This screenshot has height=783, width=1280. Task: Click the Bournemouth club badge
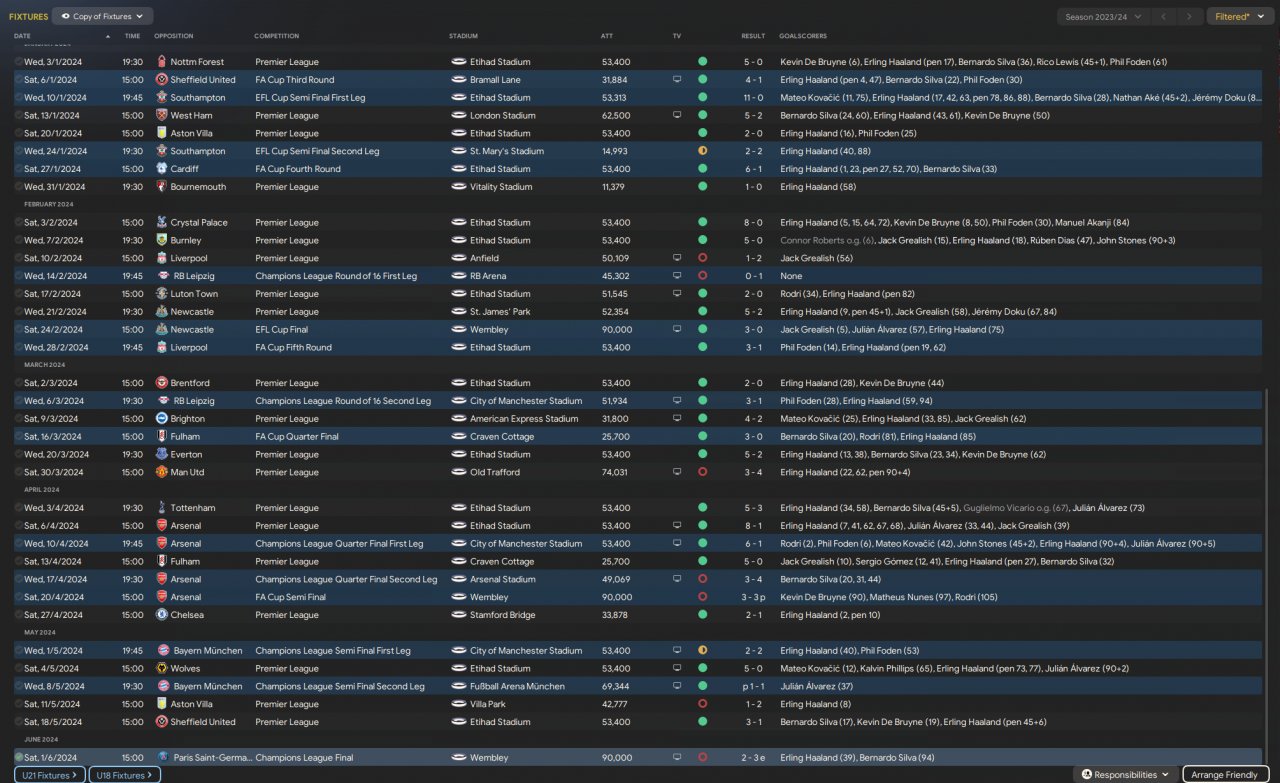click(x=162, y=187)
